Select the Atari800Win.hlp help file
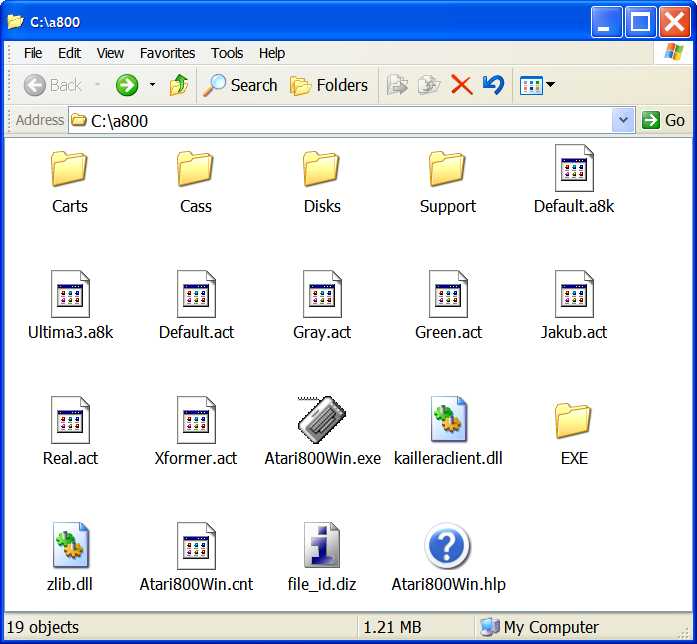Screen dimensions: 697x644 (447, 547)
